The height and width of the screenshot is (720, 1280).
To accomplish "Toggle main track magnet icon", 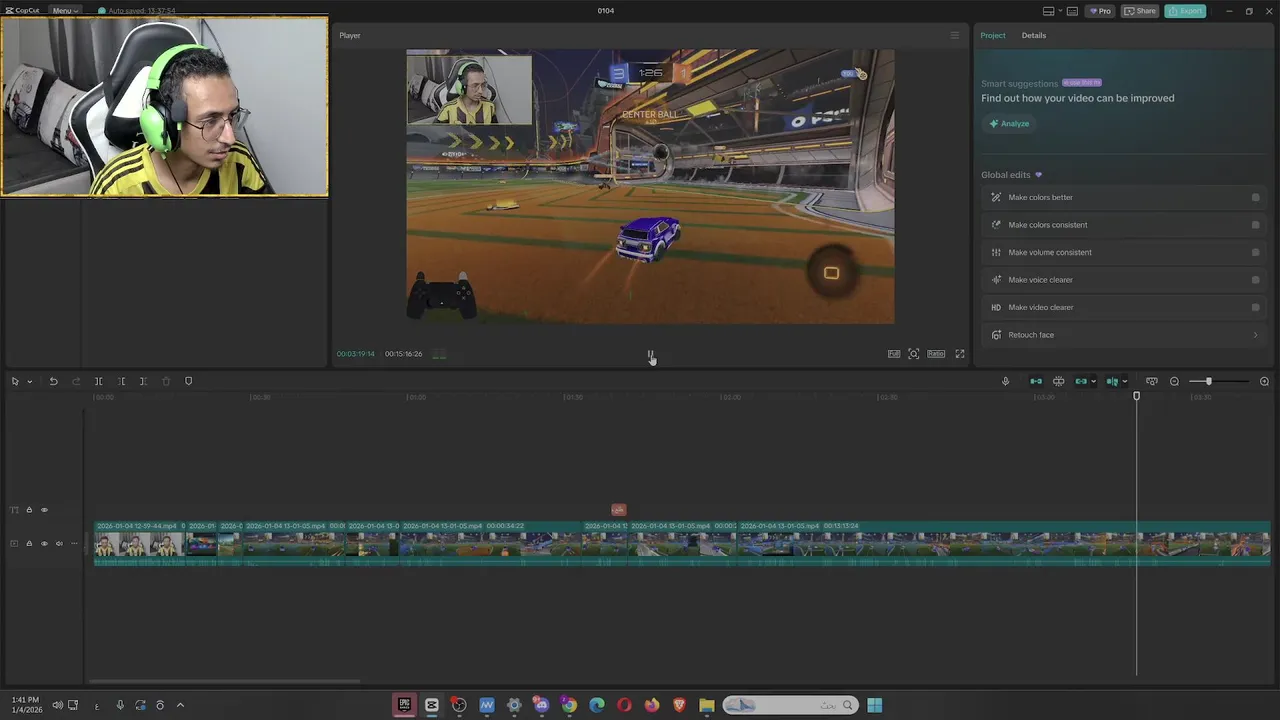I will [x=1036, y=381].
